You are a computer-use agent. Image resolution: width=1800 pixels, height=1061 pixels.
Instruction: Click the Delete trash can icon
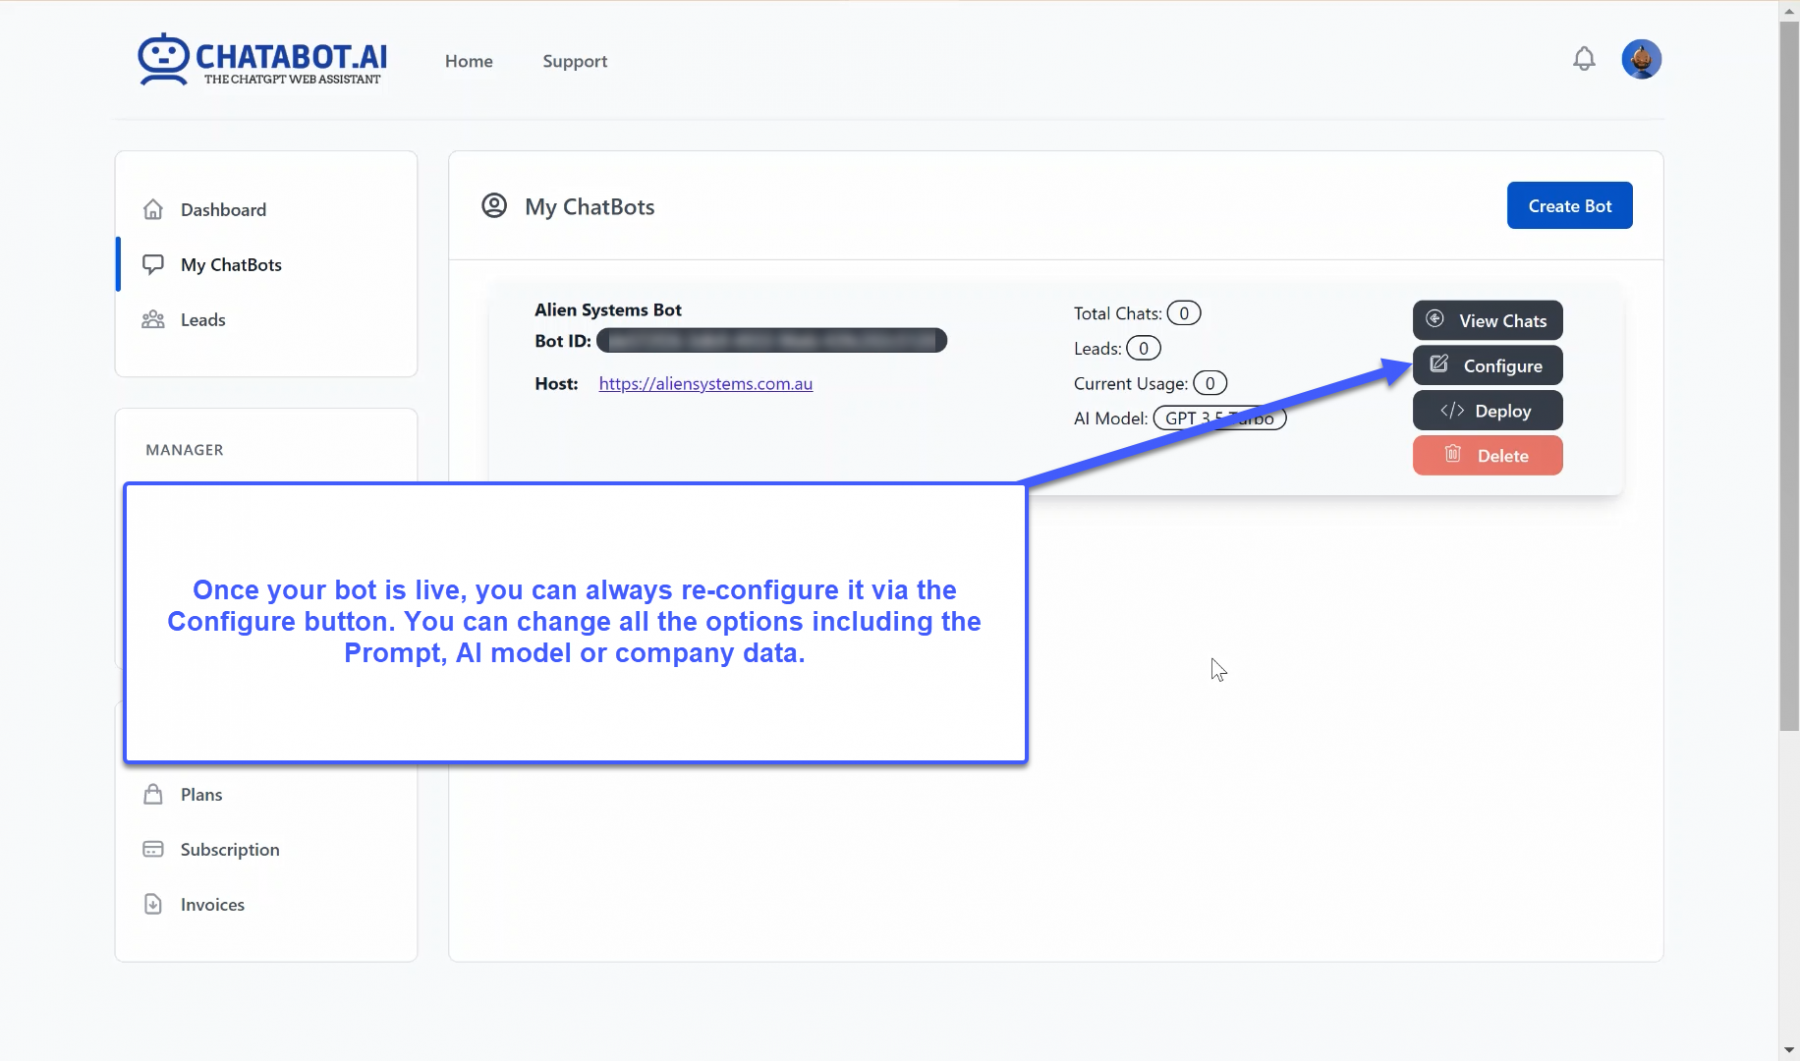click(x=1453, y=454)
